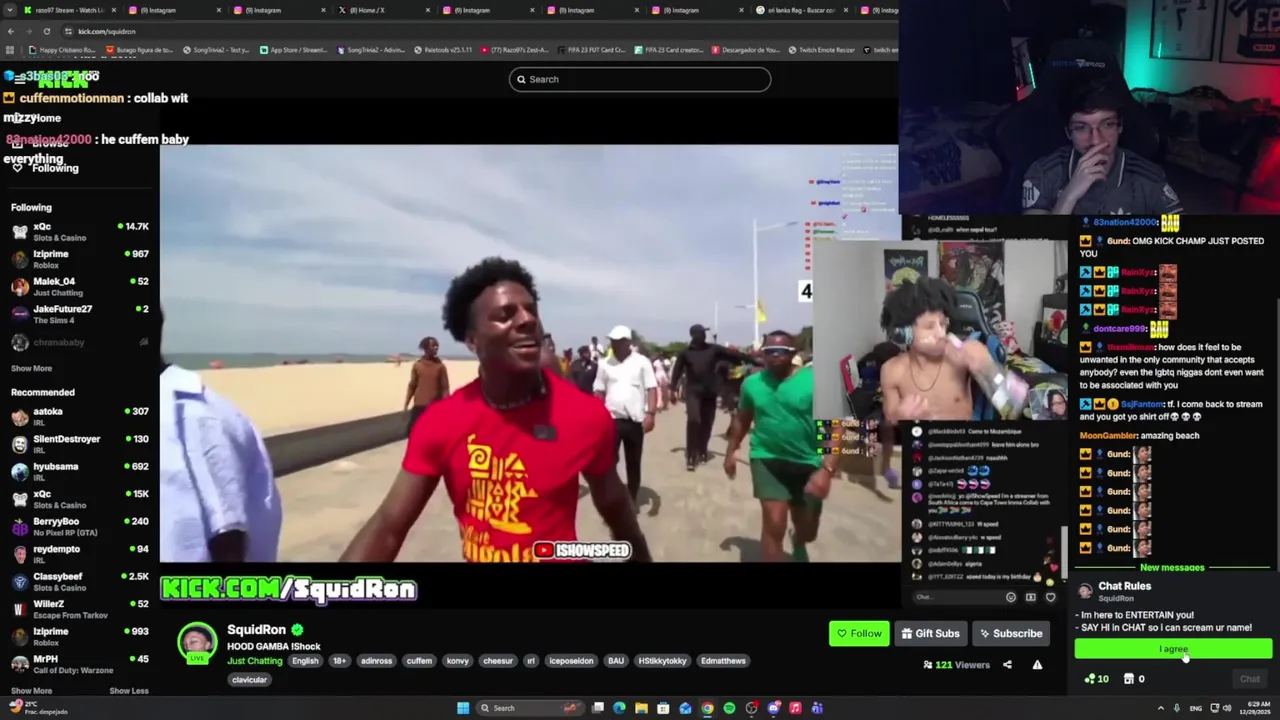The height and width of the screenshot is (720, 1280).
Task: Focus the Kick search field
Action: tap(640, 79)
